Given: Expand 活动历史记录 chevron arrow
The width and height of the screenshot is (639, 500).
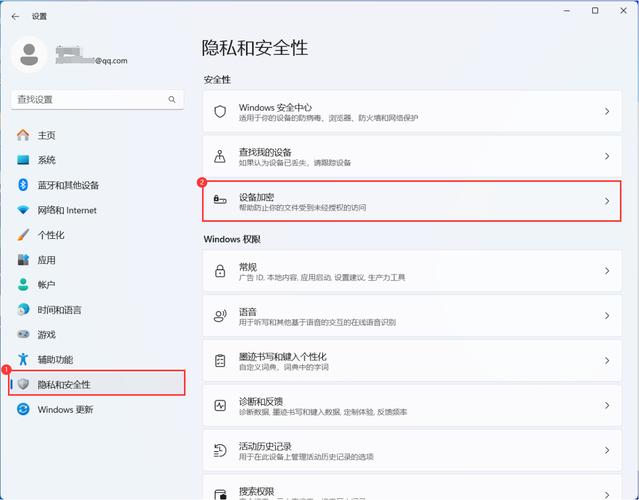Looking at the screenshot, I should 607,450.
